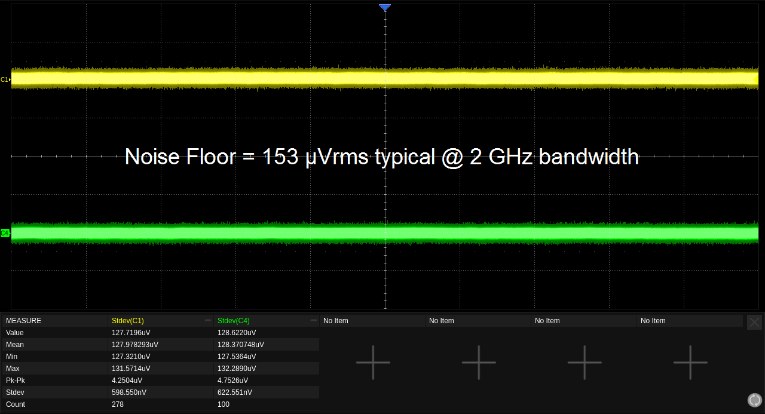
Task: Select the 'Value' row label
Action: (14, 333)
